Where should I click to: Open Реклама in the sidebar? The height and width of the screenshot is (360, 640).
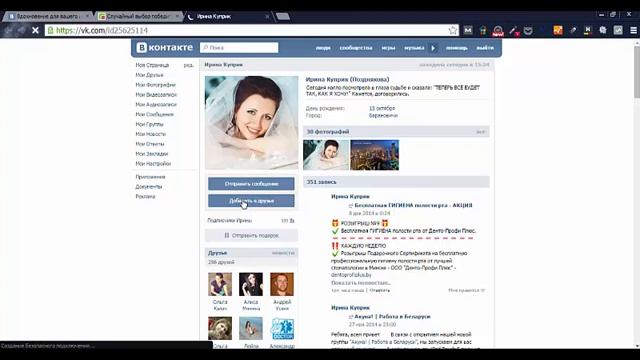coord(145,196)
